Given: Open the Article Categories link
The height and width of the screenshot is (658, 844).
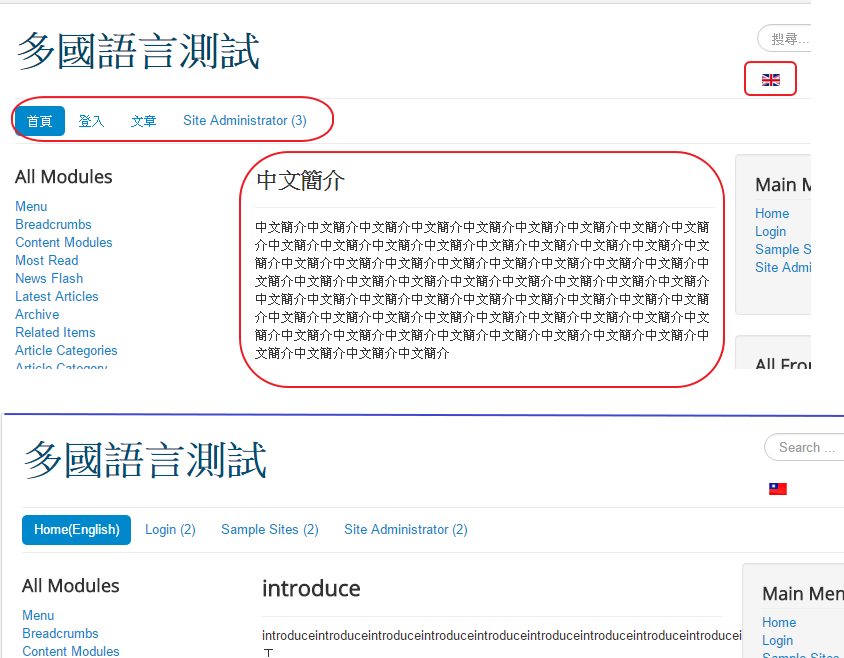Looking at the screenshot, I should pyautogui.click(x=66, y=350).
